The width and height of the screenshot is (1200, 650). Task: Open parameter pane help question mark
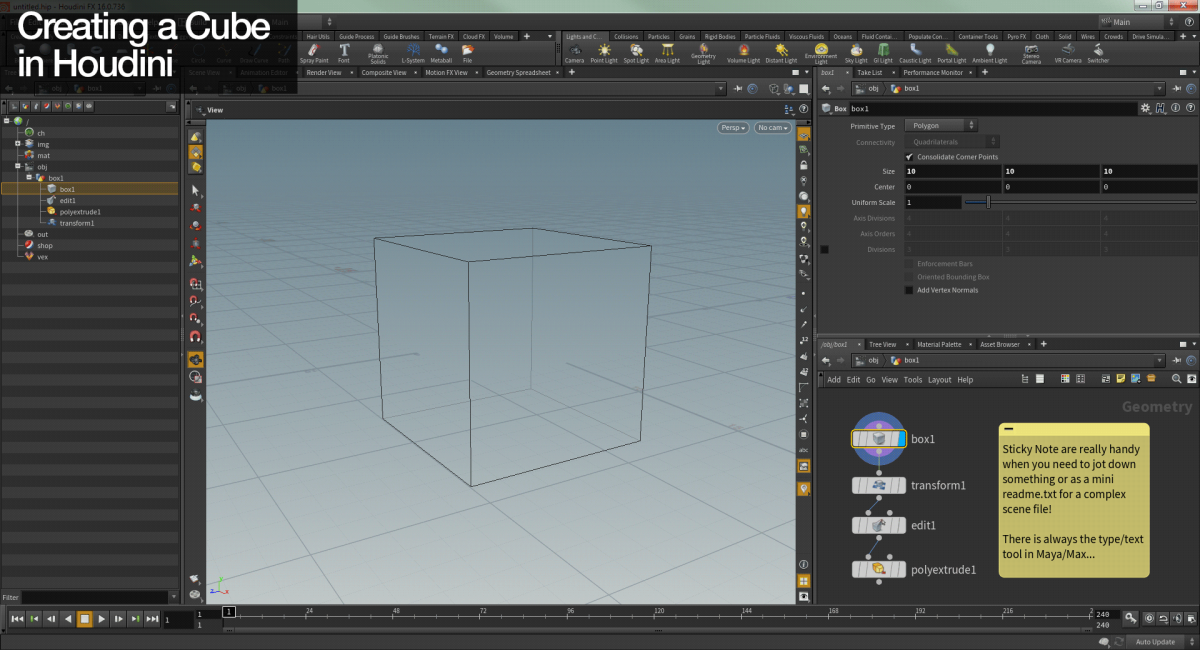[x=1189, y=108]
